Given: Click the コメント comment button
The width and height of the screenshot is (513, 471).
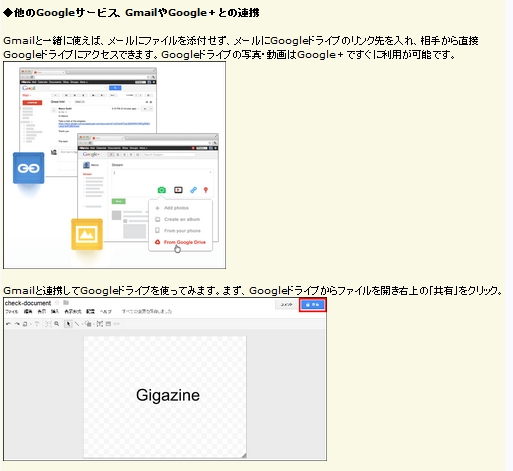Looking at the screenshot, I should 286,305.
